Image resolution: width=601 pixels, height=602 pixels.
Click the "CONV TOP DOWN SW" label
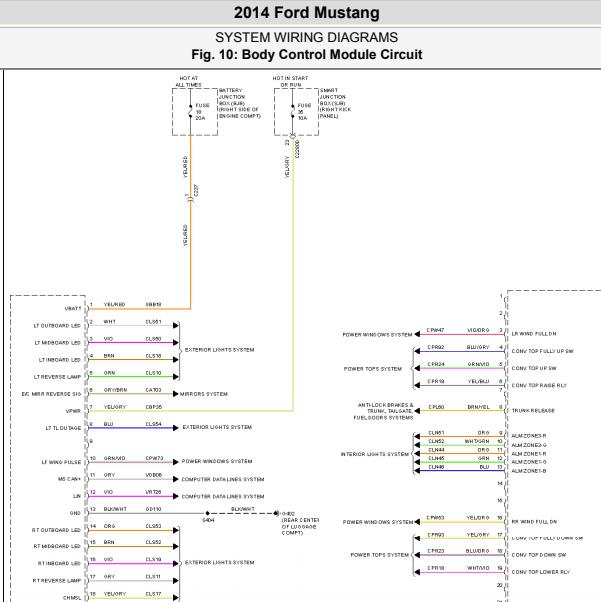tap(539, 555)
